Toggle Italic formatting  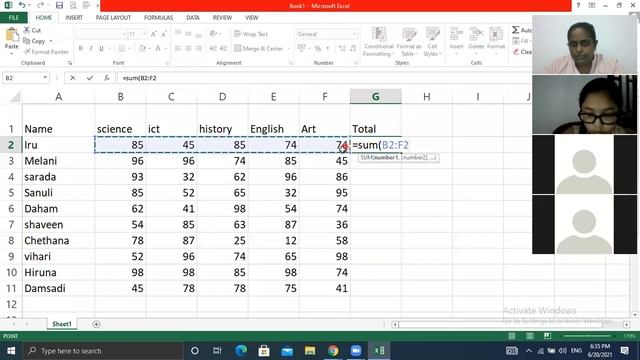pos(91,49)
